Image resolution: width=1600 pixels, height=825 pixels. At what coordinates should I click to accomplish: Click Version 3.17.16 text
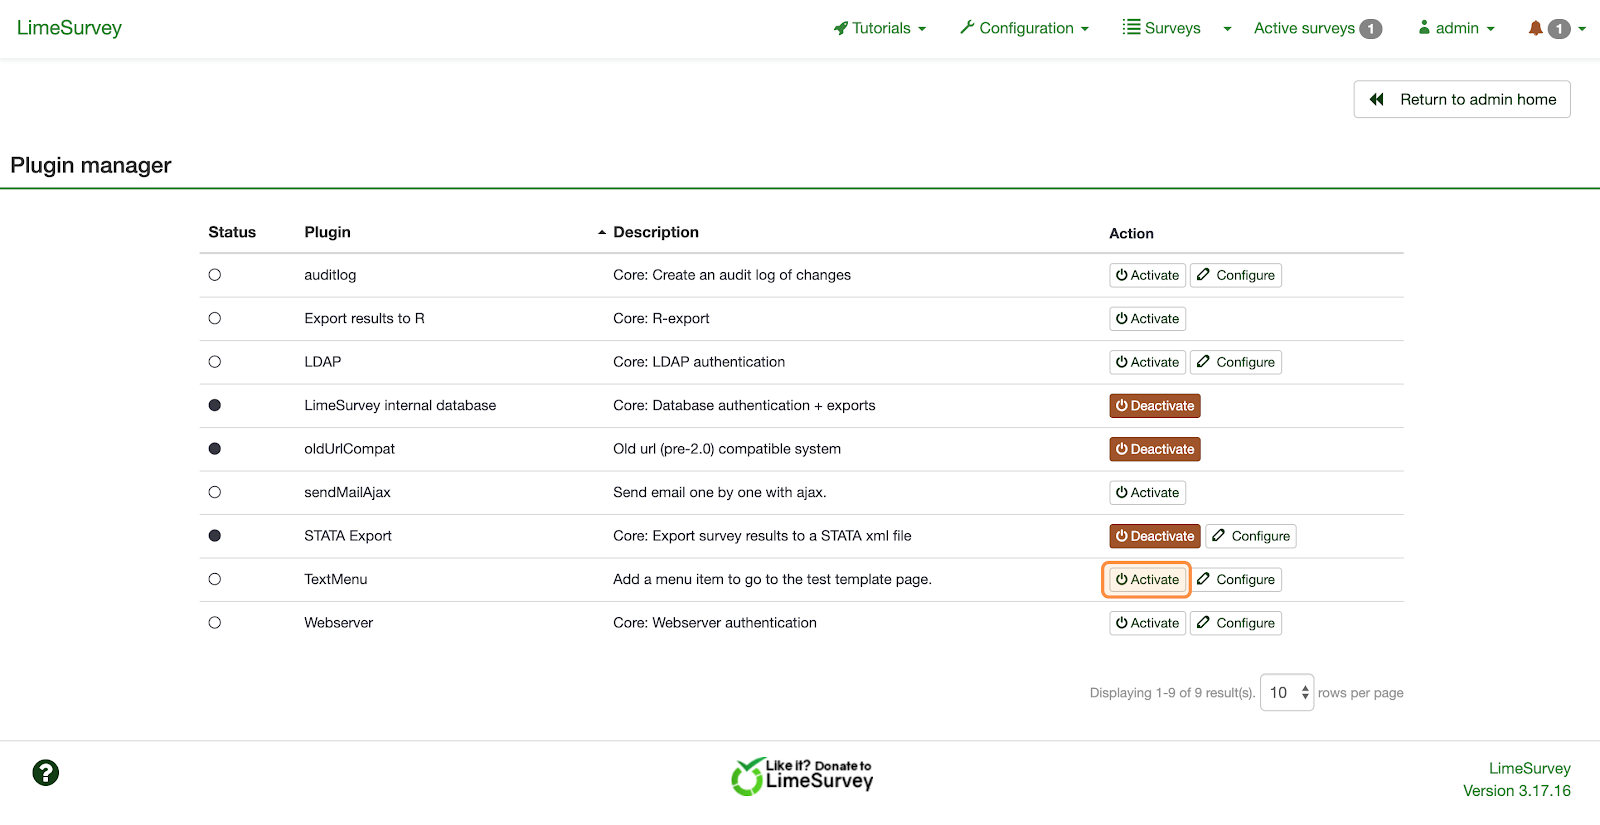1516,790
